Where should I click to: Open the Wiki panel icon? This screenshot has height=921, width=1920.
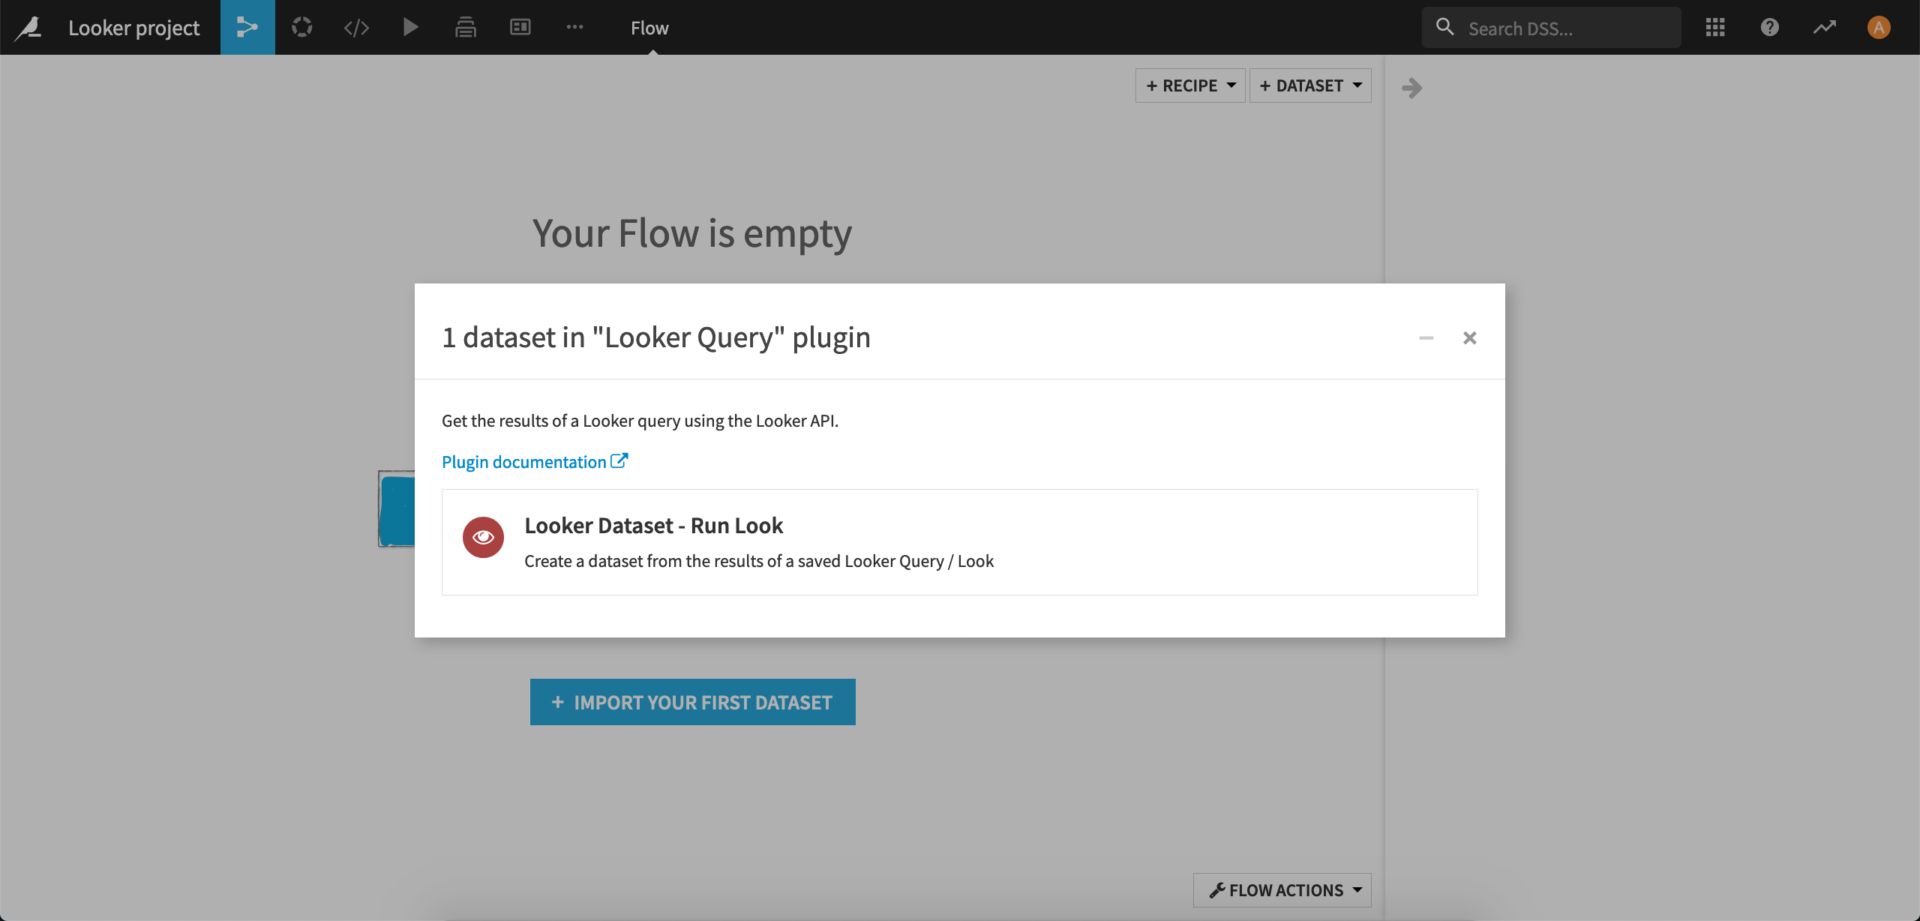520,27
